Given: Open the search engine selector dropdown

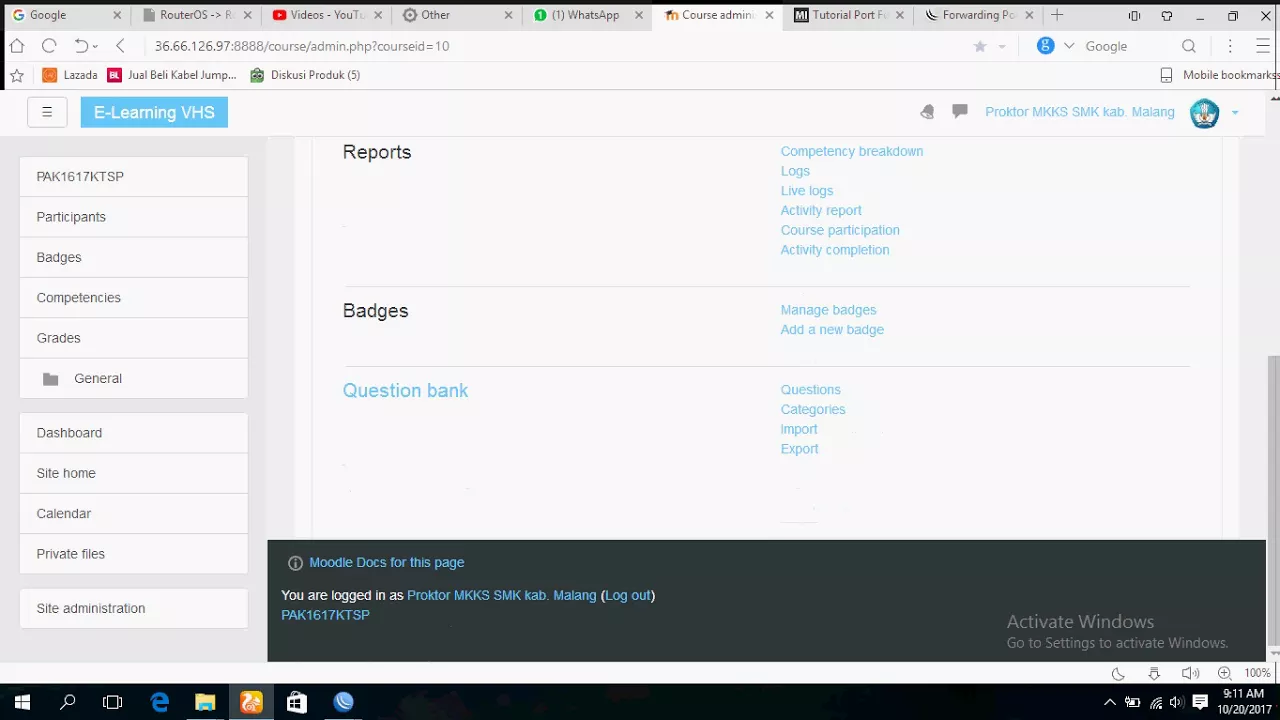Looking at the screenshot, I should [x=1069, y=46].
